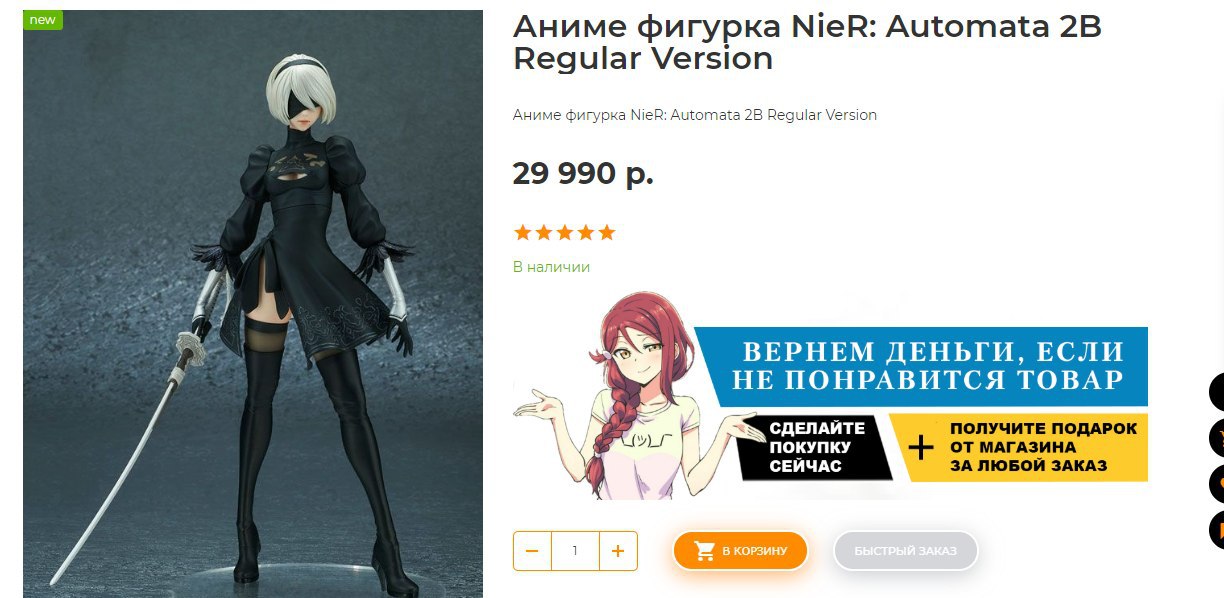Select the first rating star
Image resolution: width=1224 pixels, height=598 pixels.
522,233
